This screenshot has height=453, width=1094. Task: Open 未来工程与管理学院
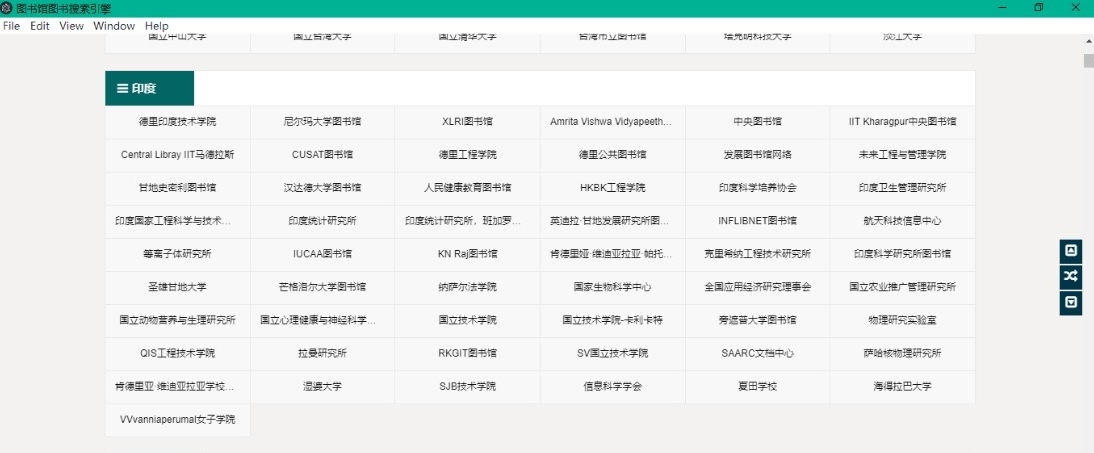tap(902, 155)
